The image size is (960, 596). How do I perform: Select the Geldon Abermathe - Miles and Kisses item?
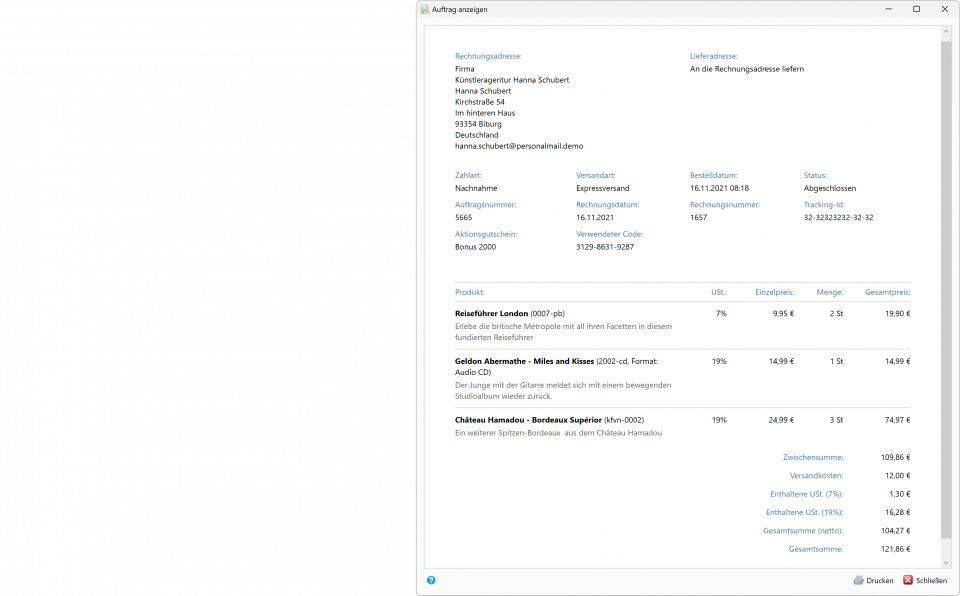(524, 361)
